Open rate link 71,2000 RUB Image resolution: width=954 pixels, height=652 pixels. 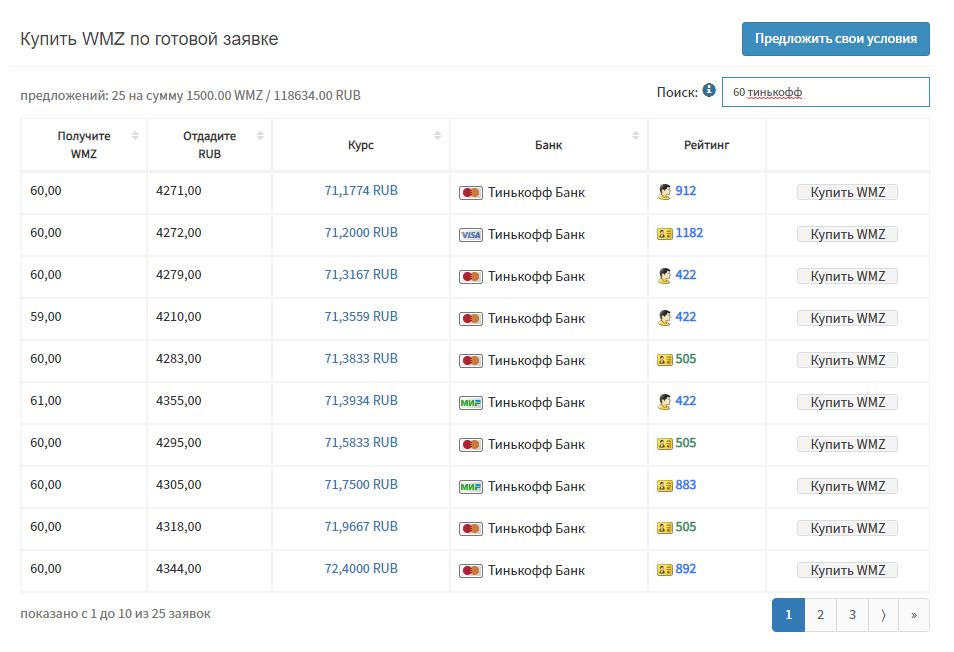[x=361, y=233]
